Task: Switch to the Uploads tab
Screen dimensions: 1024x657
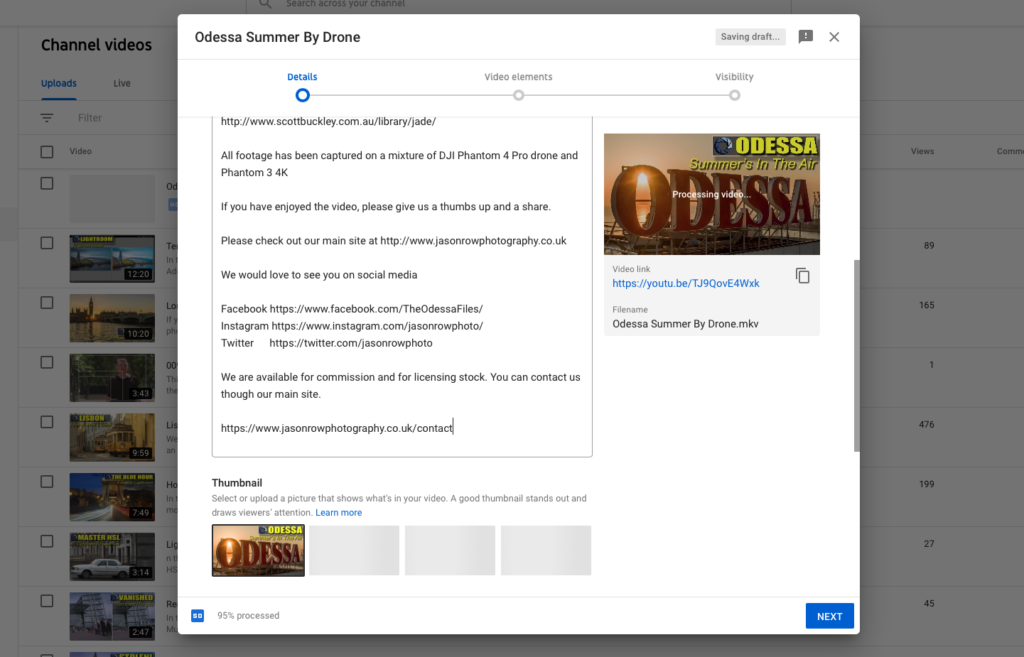Action: click(59, 84)
